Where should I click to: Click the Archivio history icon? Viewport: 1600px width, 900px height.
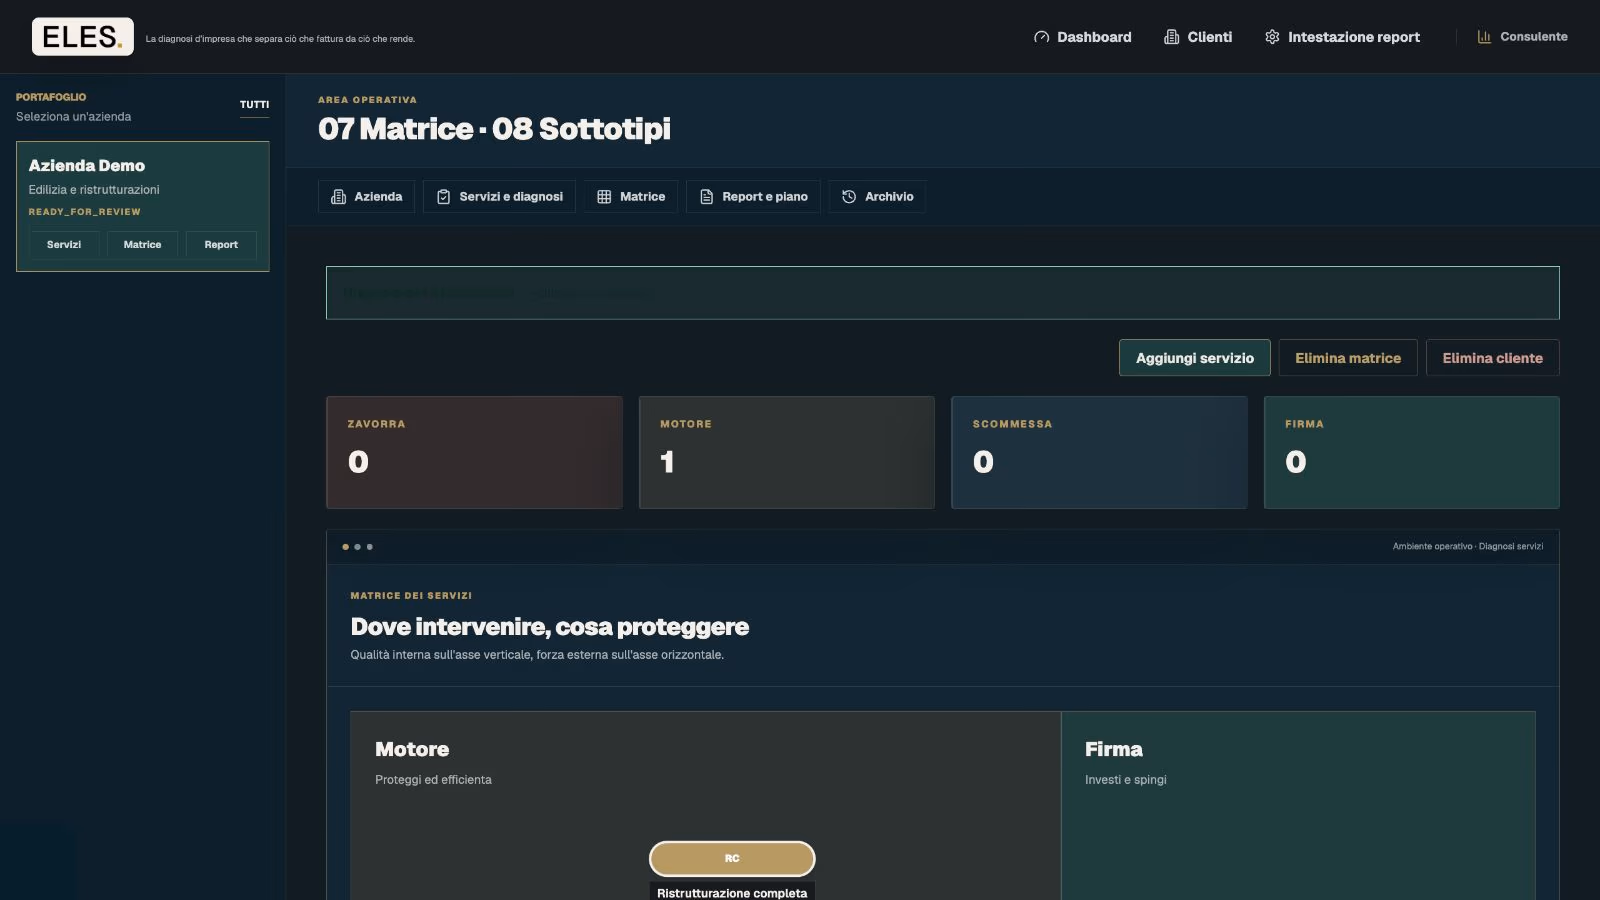(x=849, y=197)
